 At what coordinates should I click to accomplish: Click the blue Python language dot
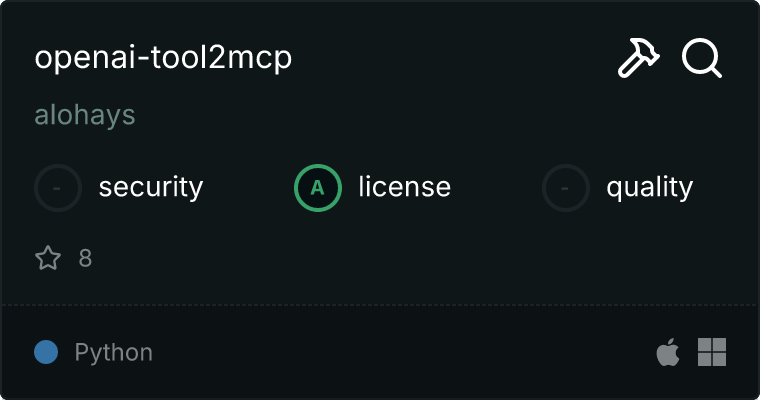46,352
